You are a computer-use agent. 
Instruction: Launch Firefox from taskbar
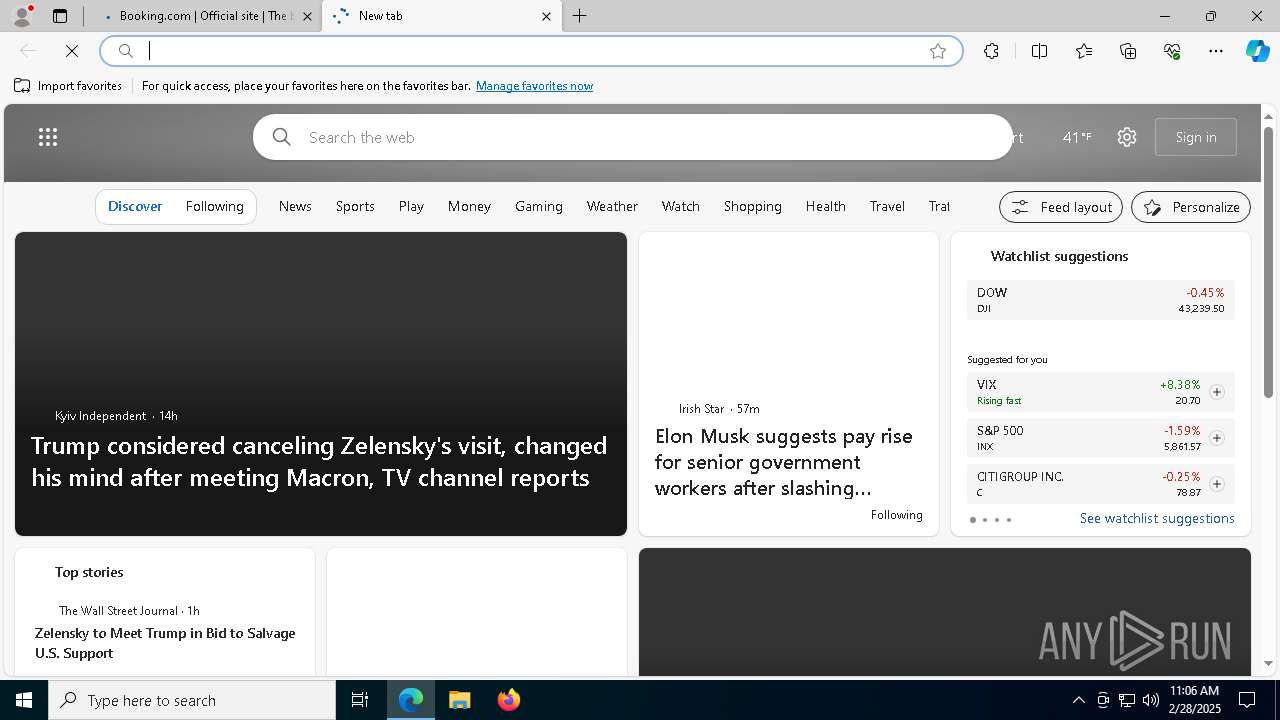(509, 700)
